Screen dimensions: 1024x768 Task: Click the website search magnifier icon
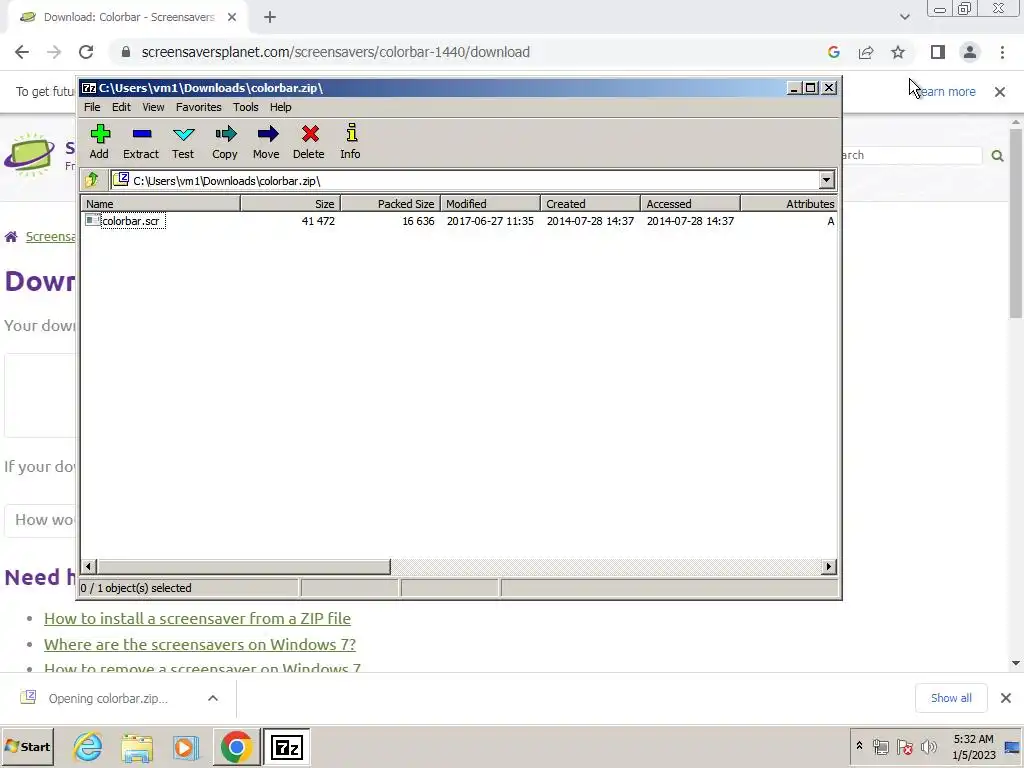click(997, 155)
